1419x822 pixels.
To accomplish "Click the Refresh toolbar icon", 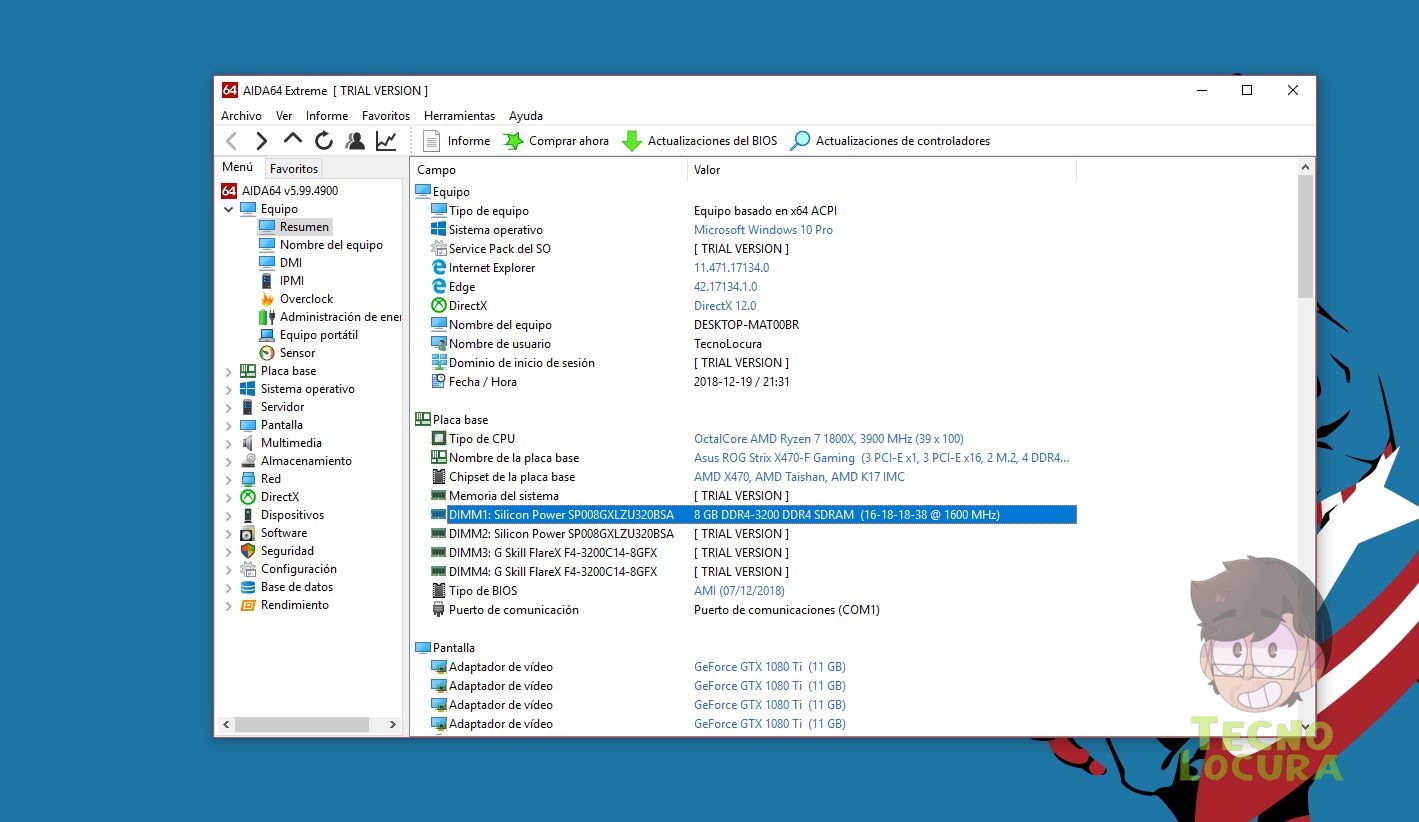I will [x=324, y=141].
